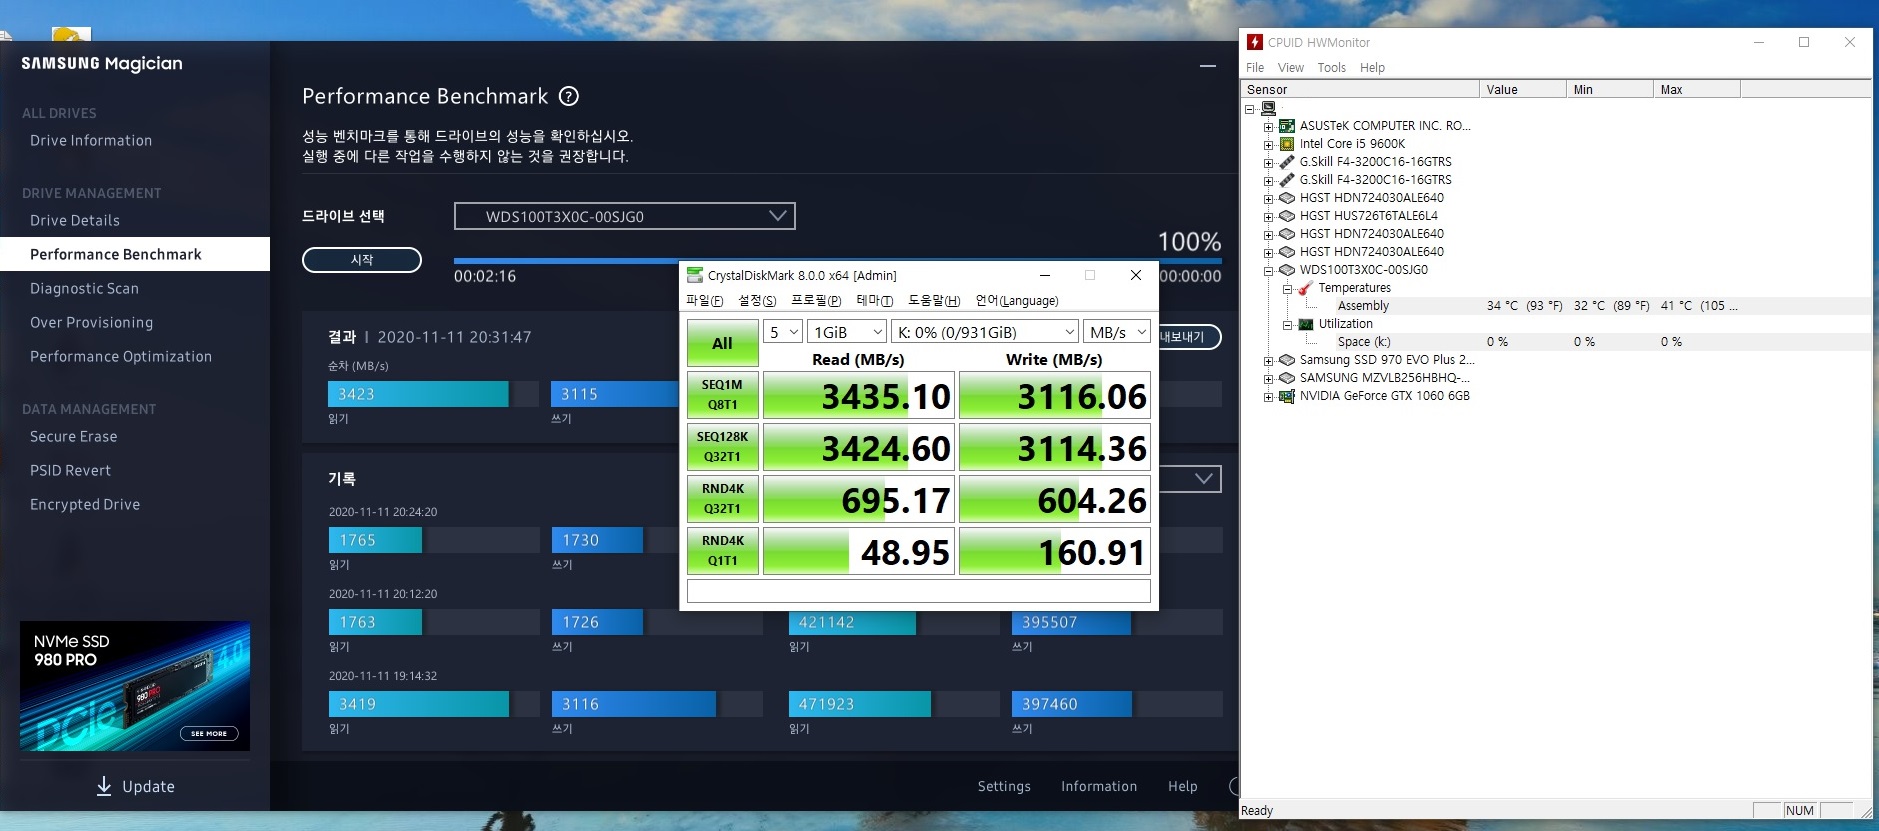The width and height of the screenshot is (1879, 831).
Task: Select Performance Optimization in the sidebar
Action: [121, 357]
